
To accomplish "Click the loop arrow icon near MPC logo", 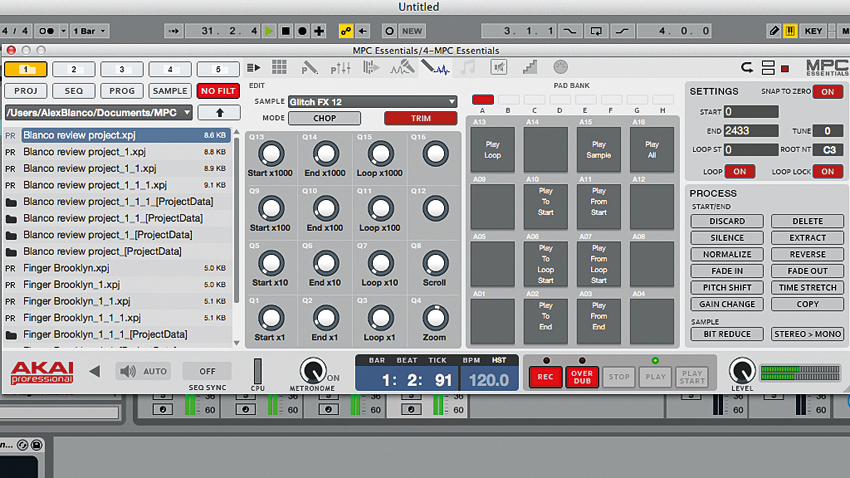I will tap(747, 68).
